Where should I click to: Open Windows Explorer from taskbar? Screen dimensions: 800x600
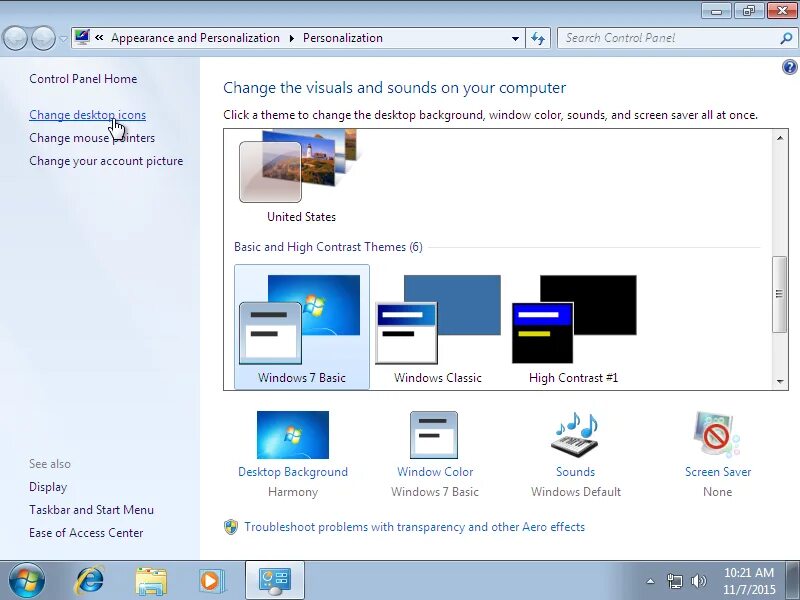151,581
